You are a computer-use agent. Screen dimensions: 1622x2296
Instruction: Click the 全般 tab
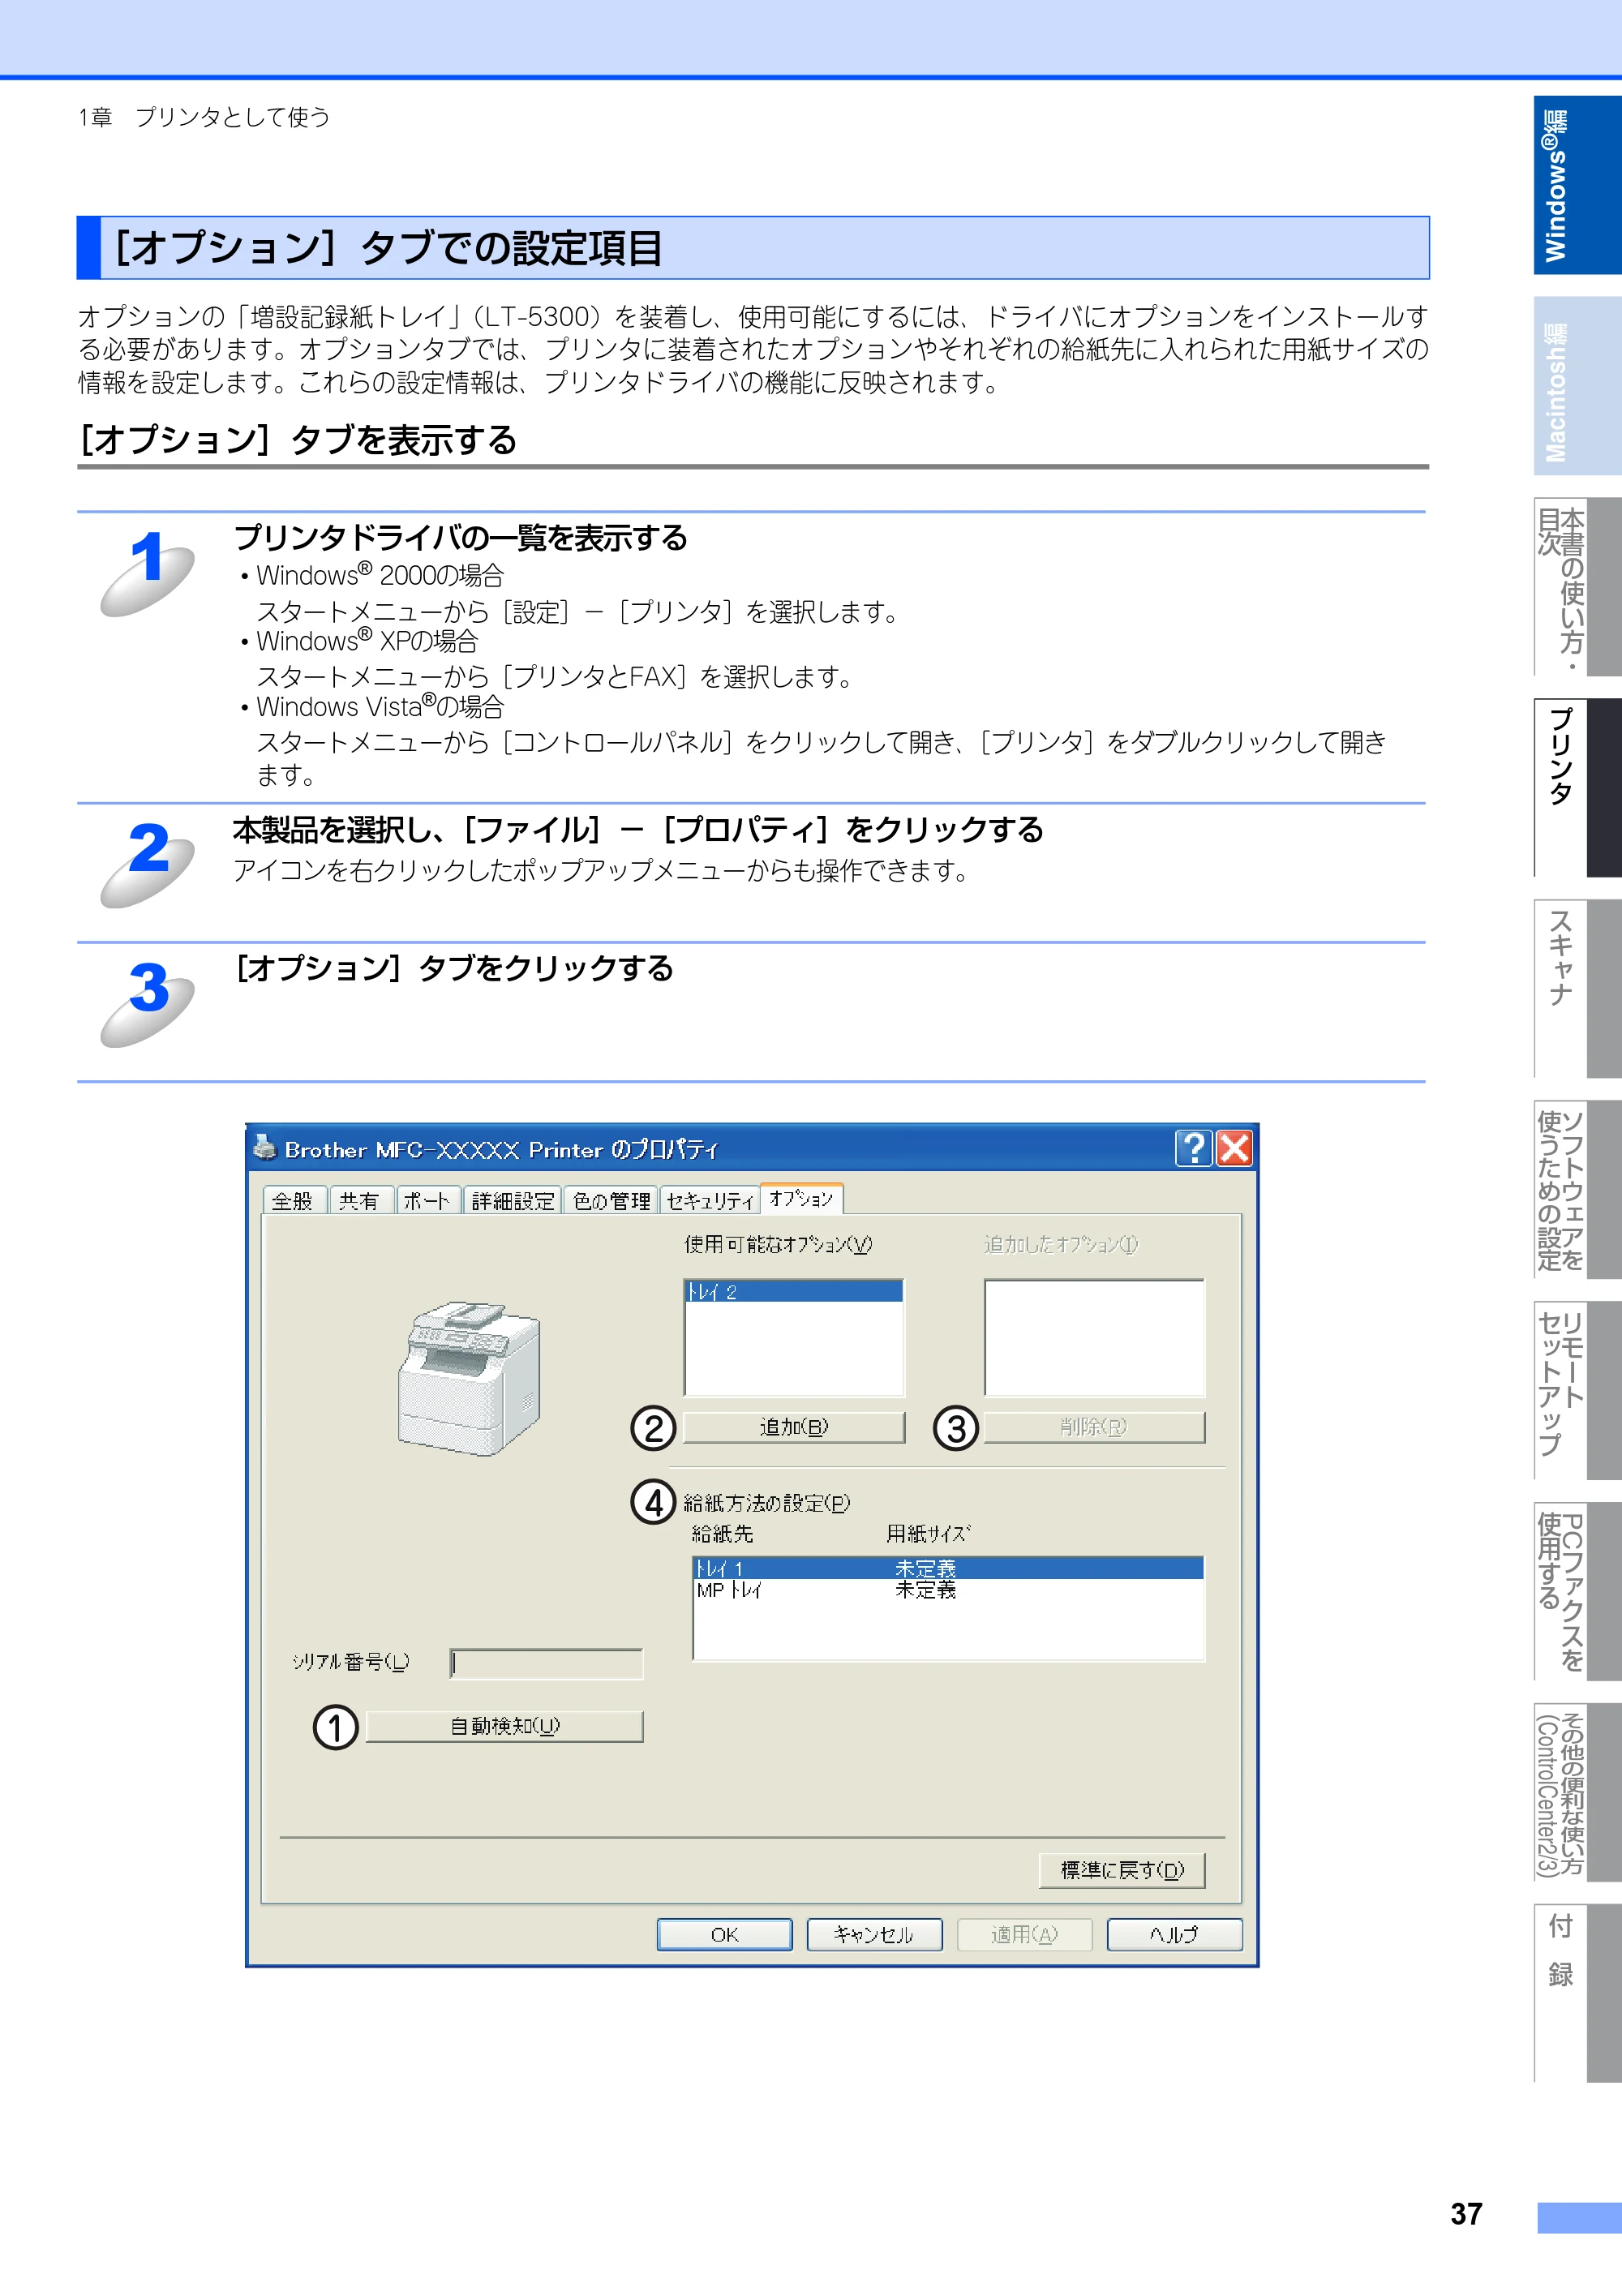tap(294, 1200)
